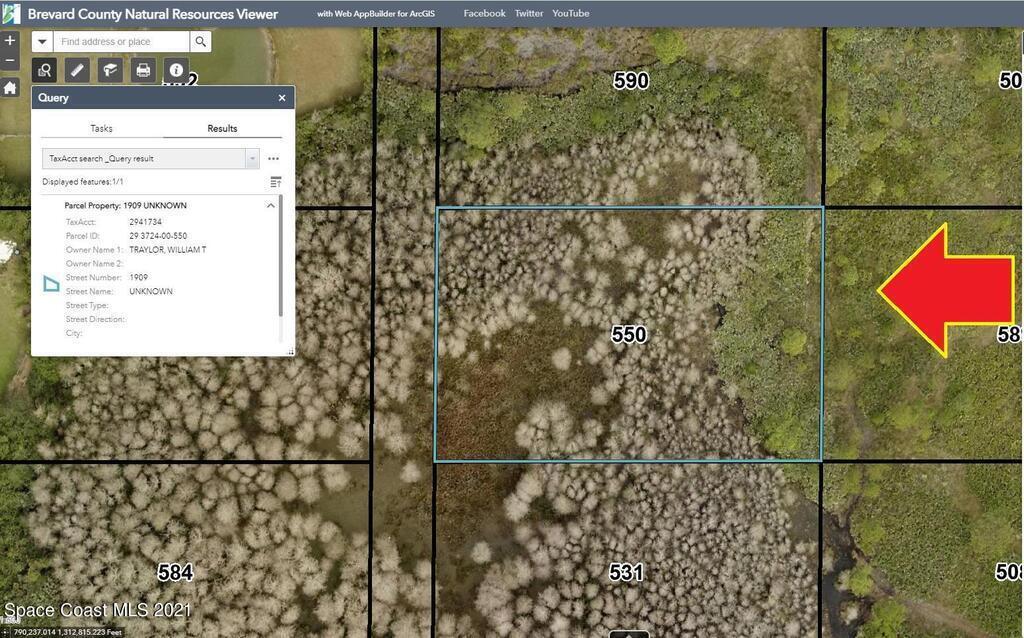Zoom in on the map
Screen dimensions: 1024x638
pyautogui.click(x=10, y=41)
